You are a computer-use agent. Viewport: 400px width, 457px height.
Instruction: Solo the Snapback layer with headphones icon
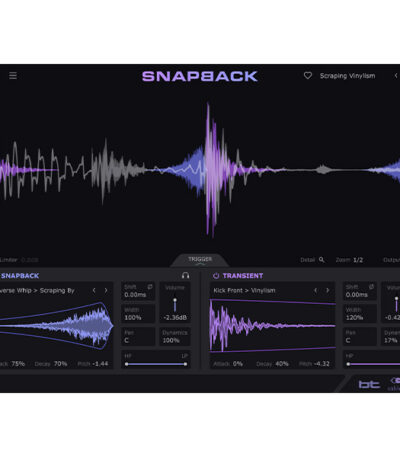[x=186, y=275]
